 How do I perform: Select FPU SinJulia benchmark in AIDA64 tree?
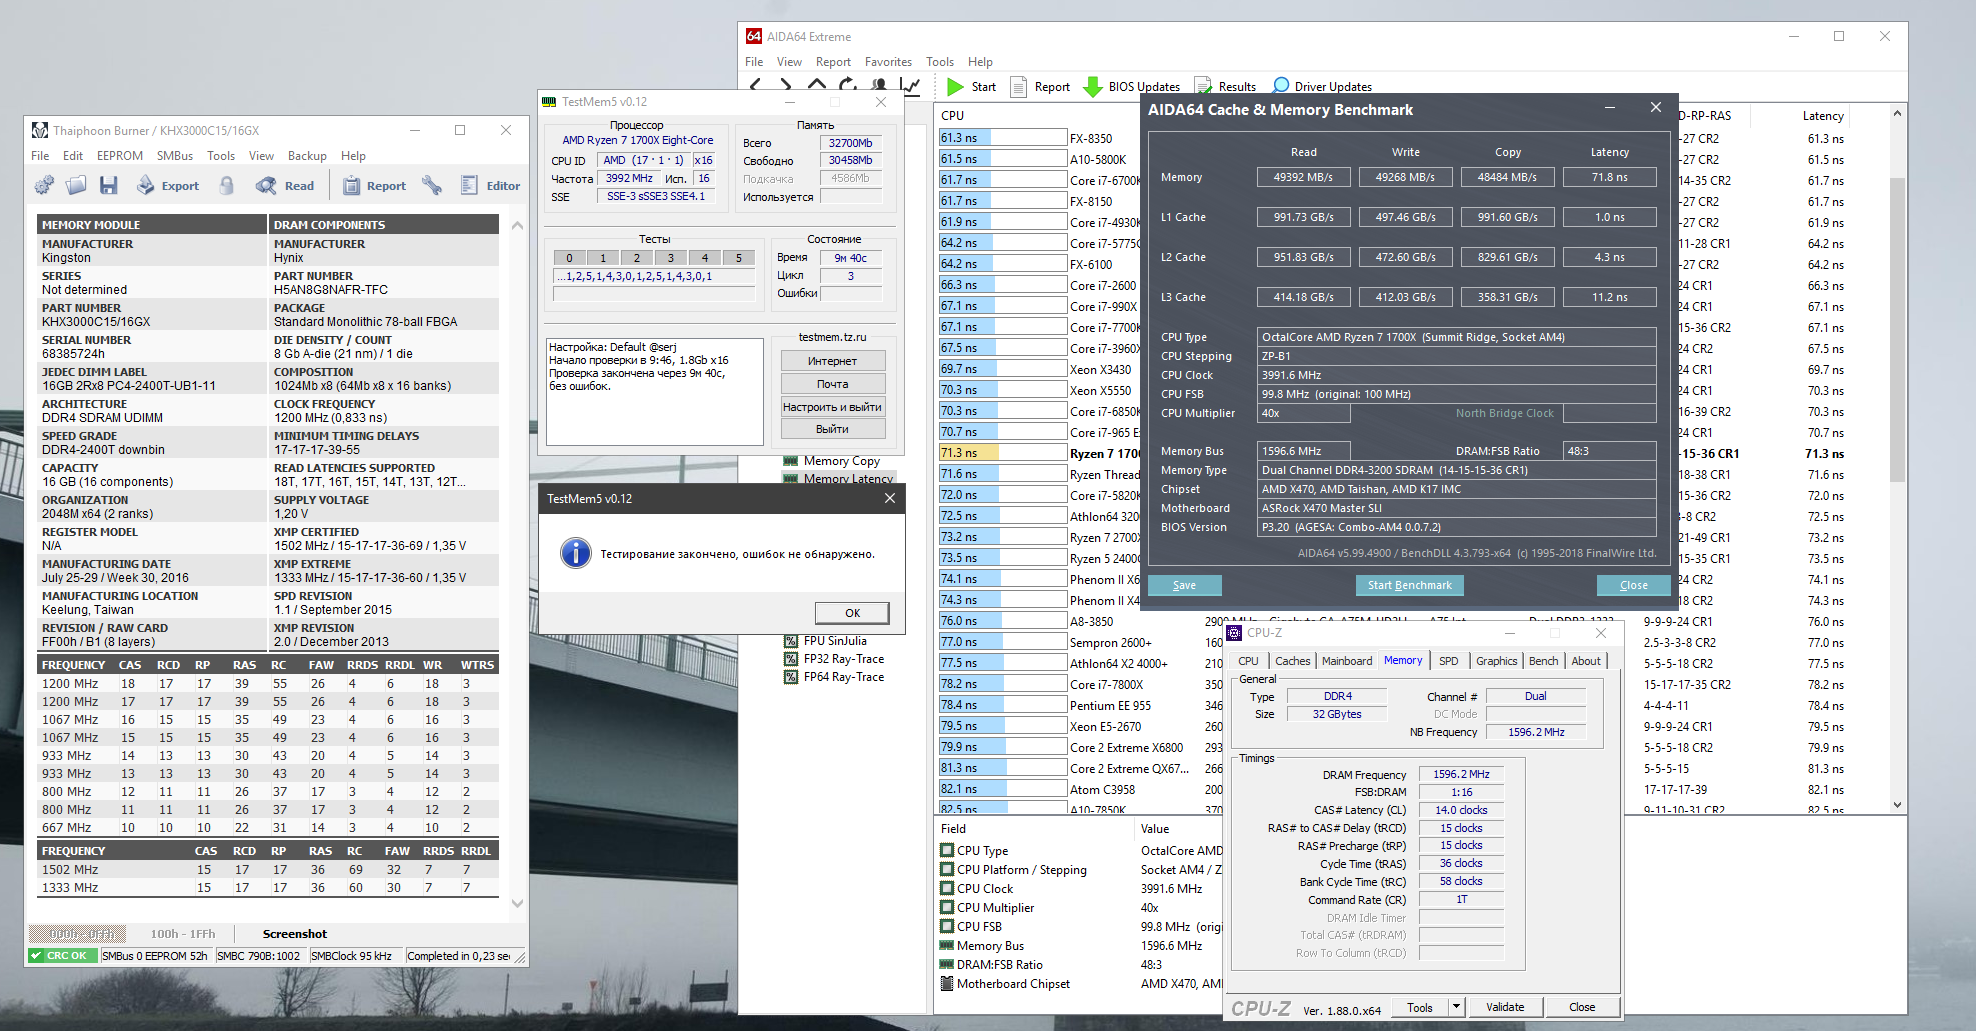click(x=835, y=641)
